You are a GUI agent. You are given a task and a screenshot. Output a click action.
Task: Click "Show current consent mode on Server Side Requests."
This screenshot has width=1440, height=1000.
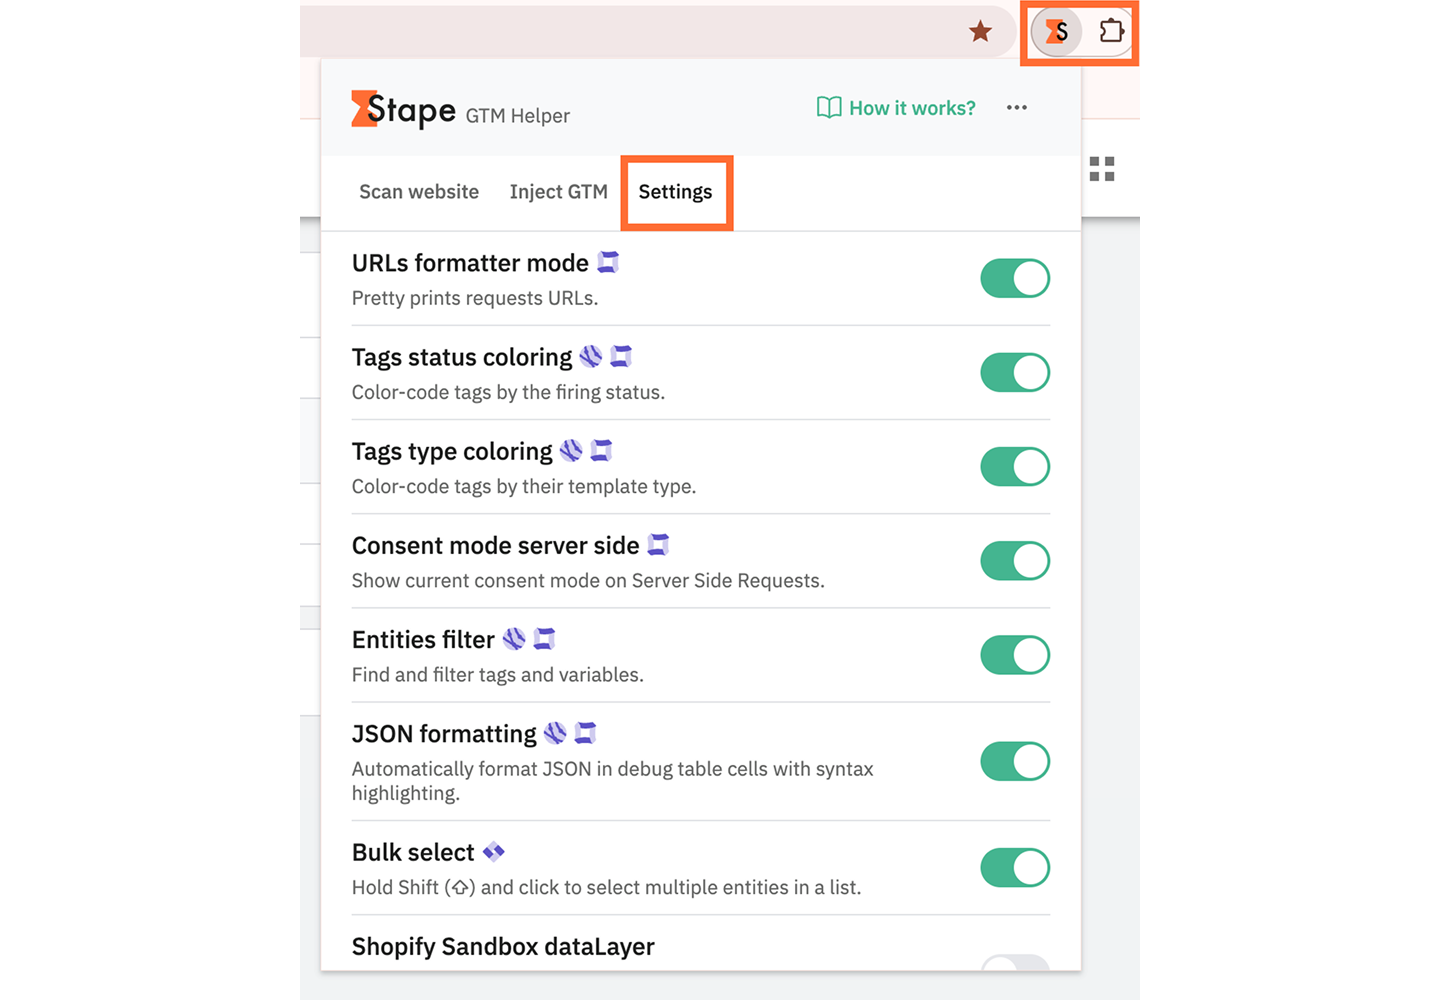(588, 581)
